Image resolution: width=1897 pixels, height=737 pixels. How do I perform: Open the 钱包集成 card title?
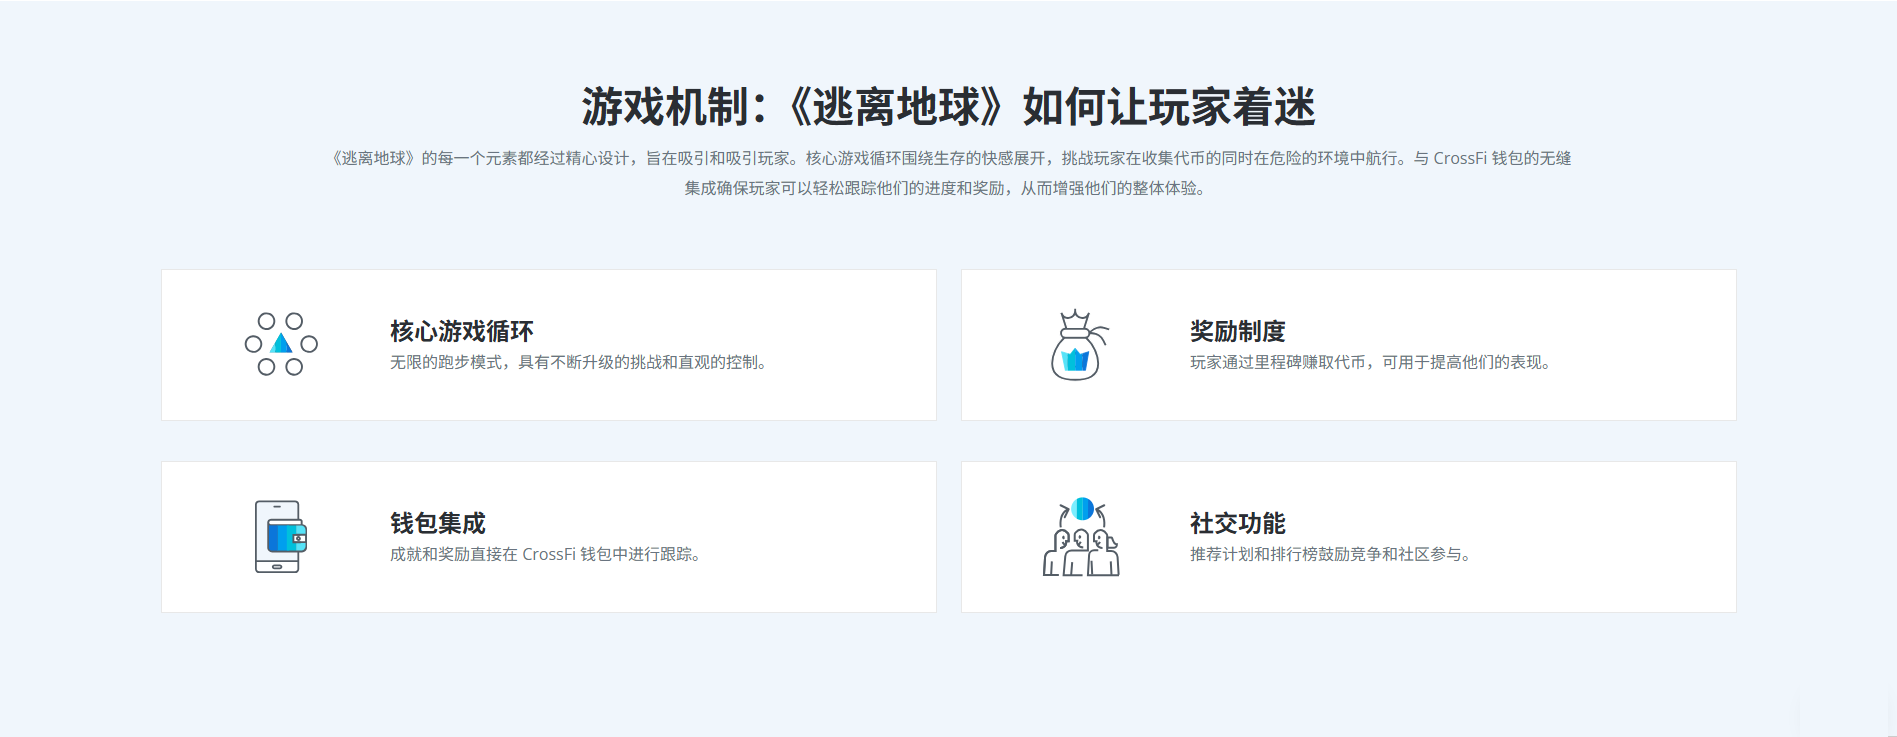tap(437, 523)
